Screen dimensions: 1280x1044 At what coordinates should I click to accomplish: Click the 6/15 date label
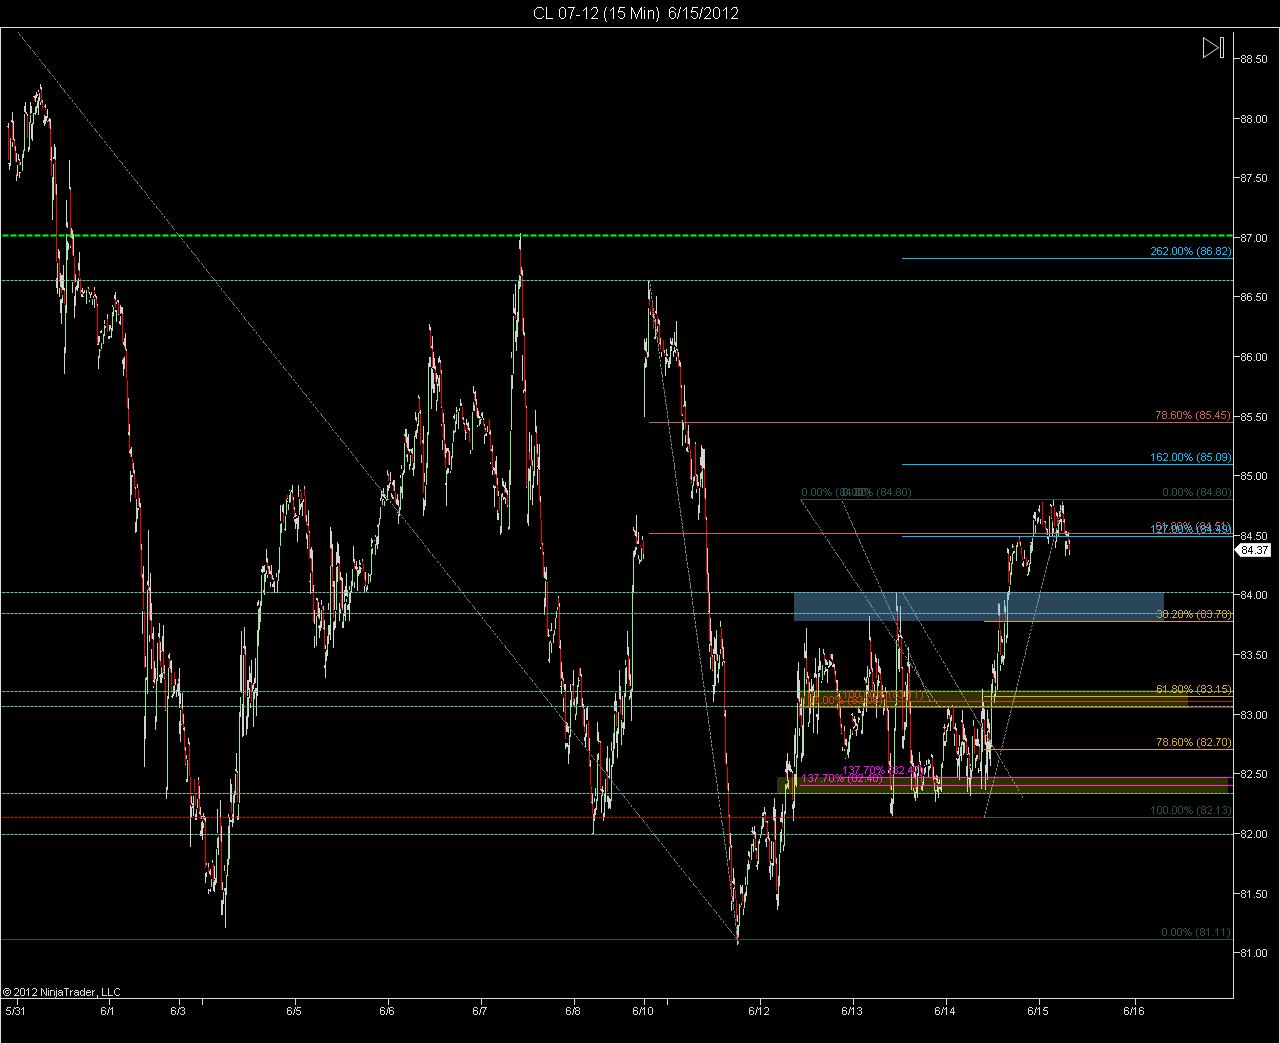(1039, 1011)
